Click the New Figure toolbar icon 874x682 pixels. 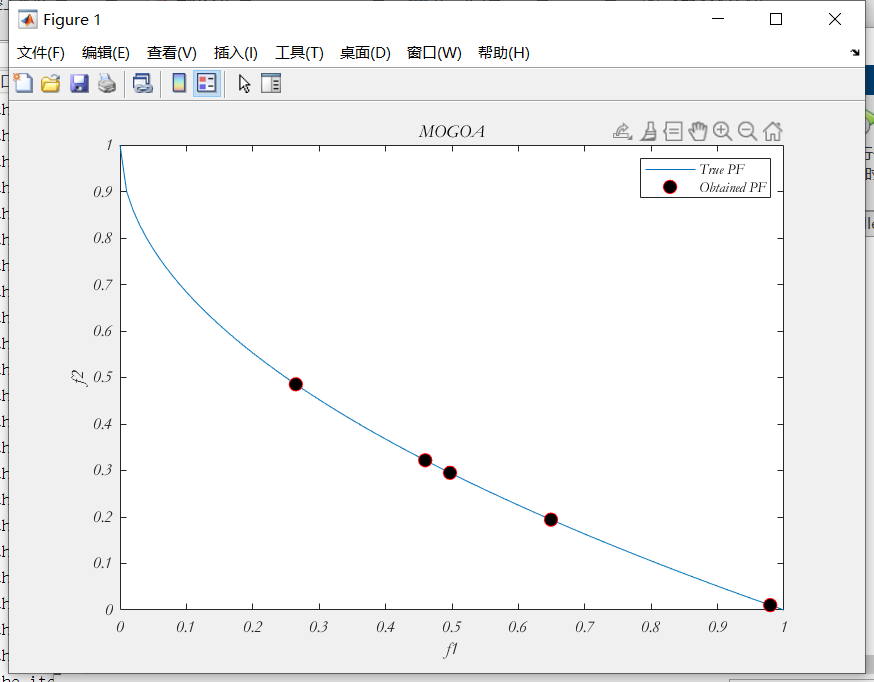(22, 84)
